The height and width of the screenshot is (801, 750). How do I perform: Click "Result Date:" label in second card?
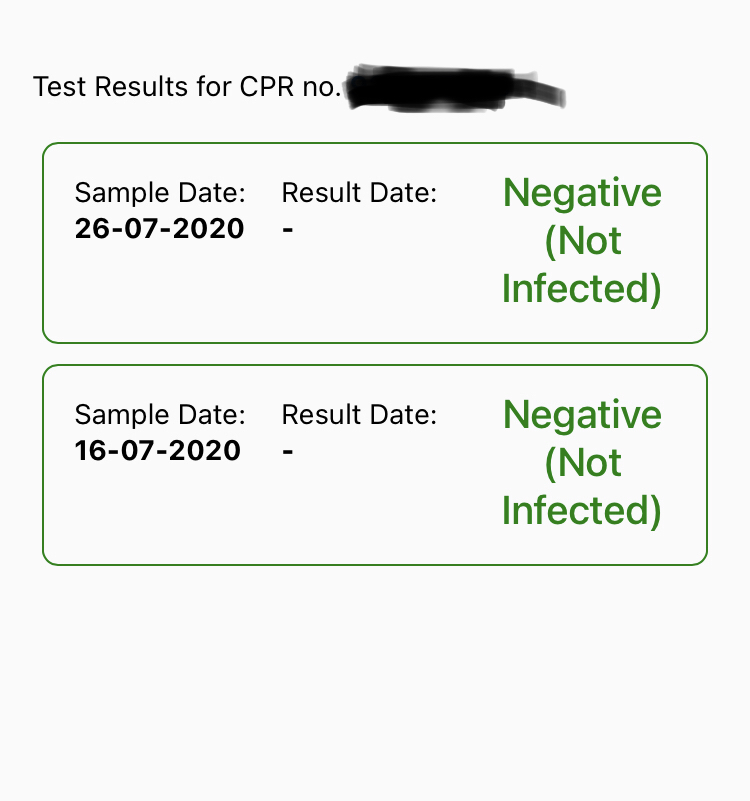point(359,415)
